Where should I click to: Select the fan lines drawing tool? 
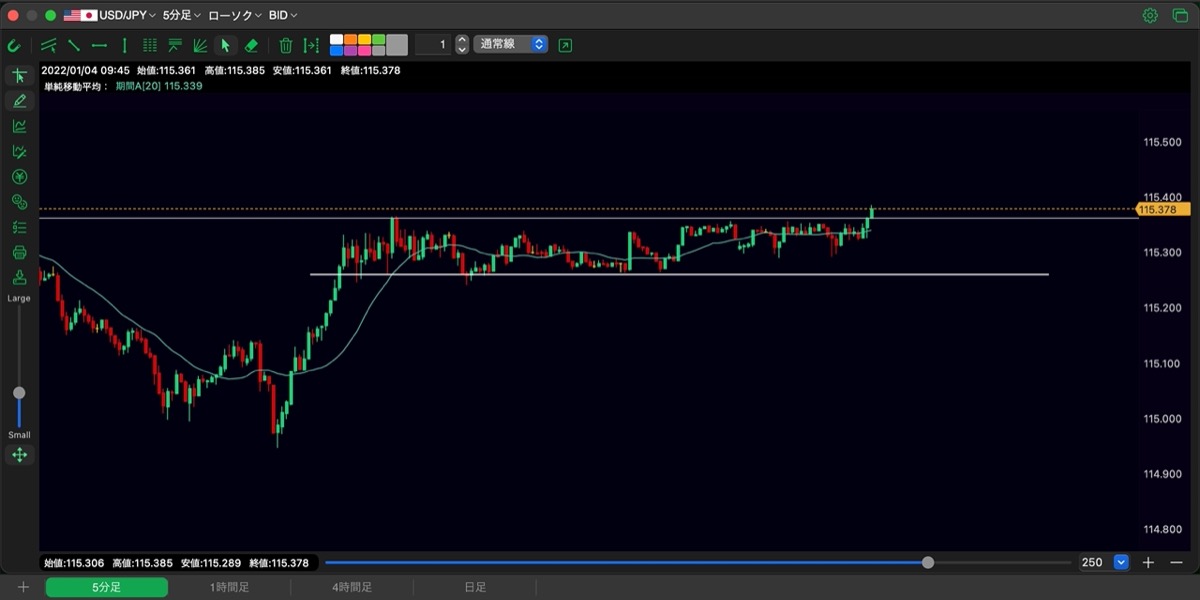tap(200, 45)
